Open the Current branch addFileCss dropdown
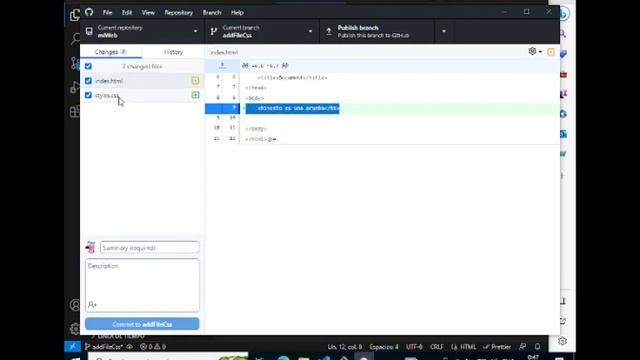This screenshot has height=360, width=640. click(262, 31)
